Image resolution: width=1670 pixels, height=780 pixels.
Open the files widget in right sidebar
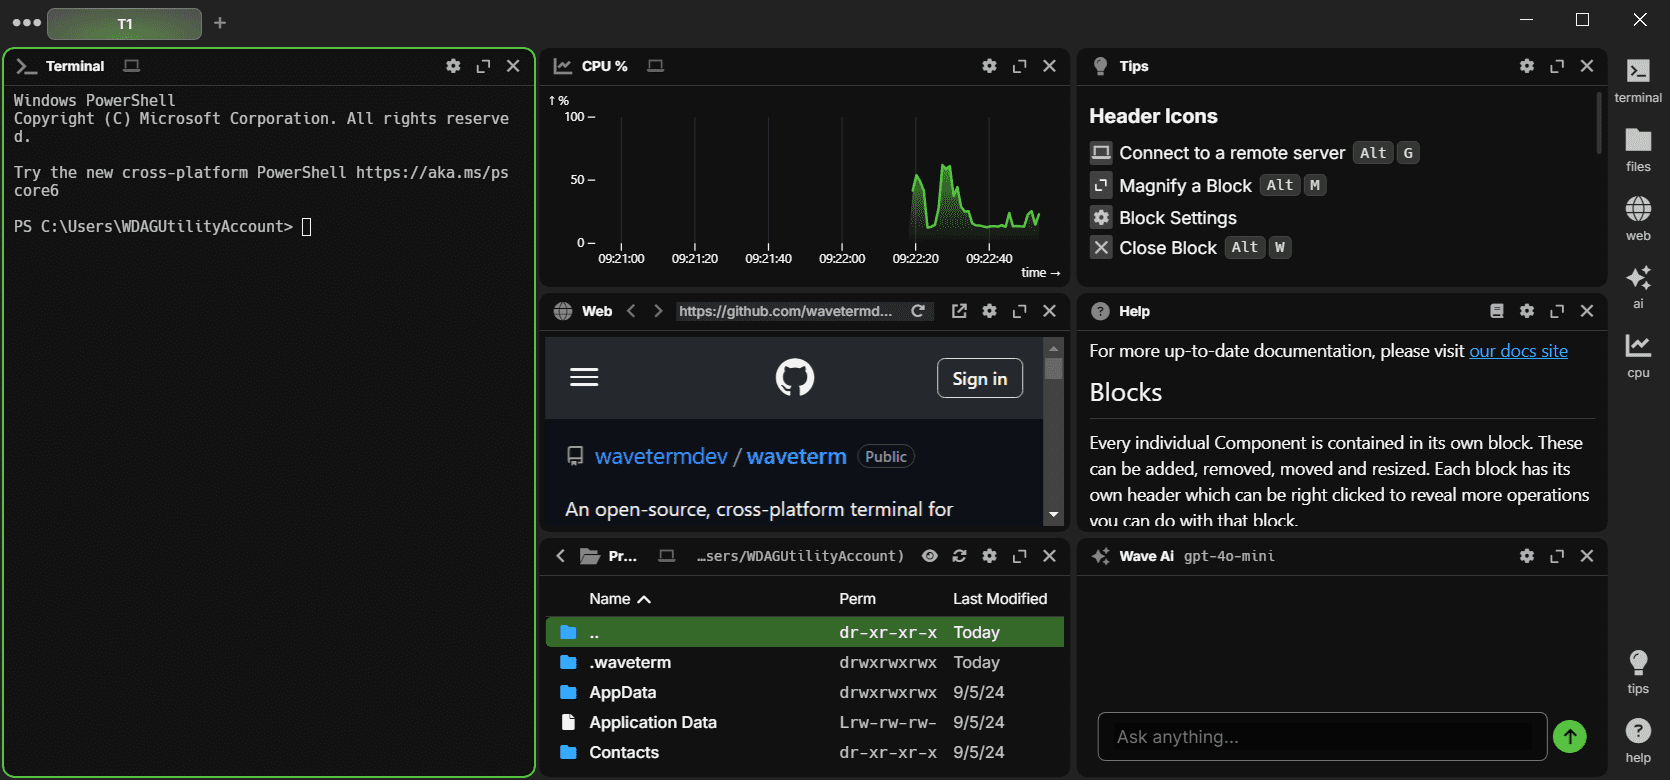[1638, 147]
